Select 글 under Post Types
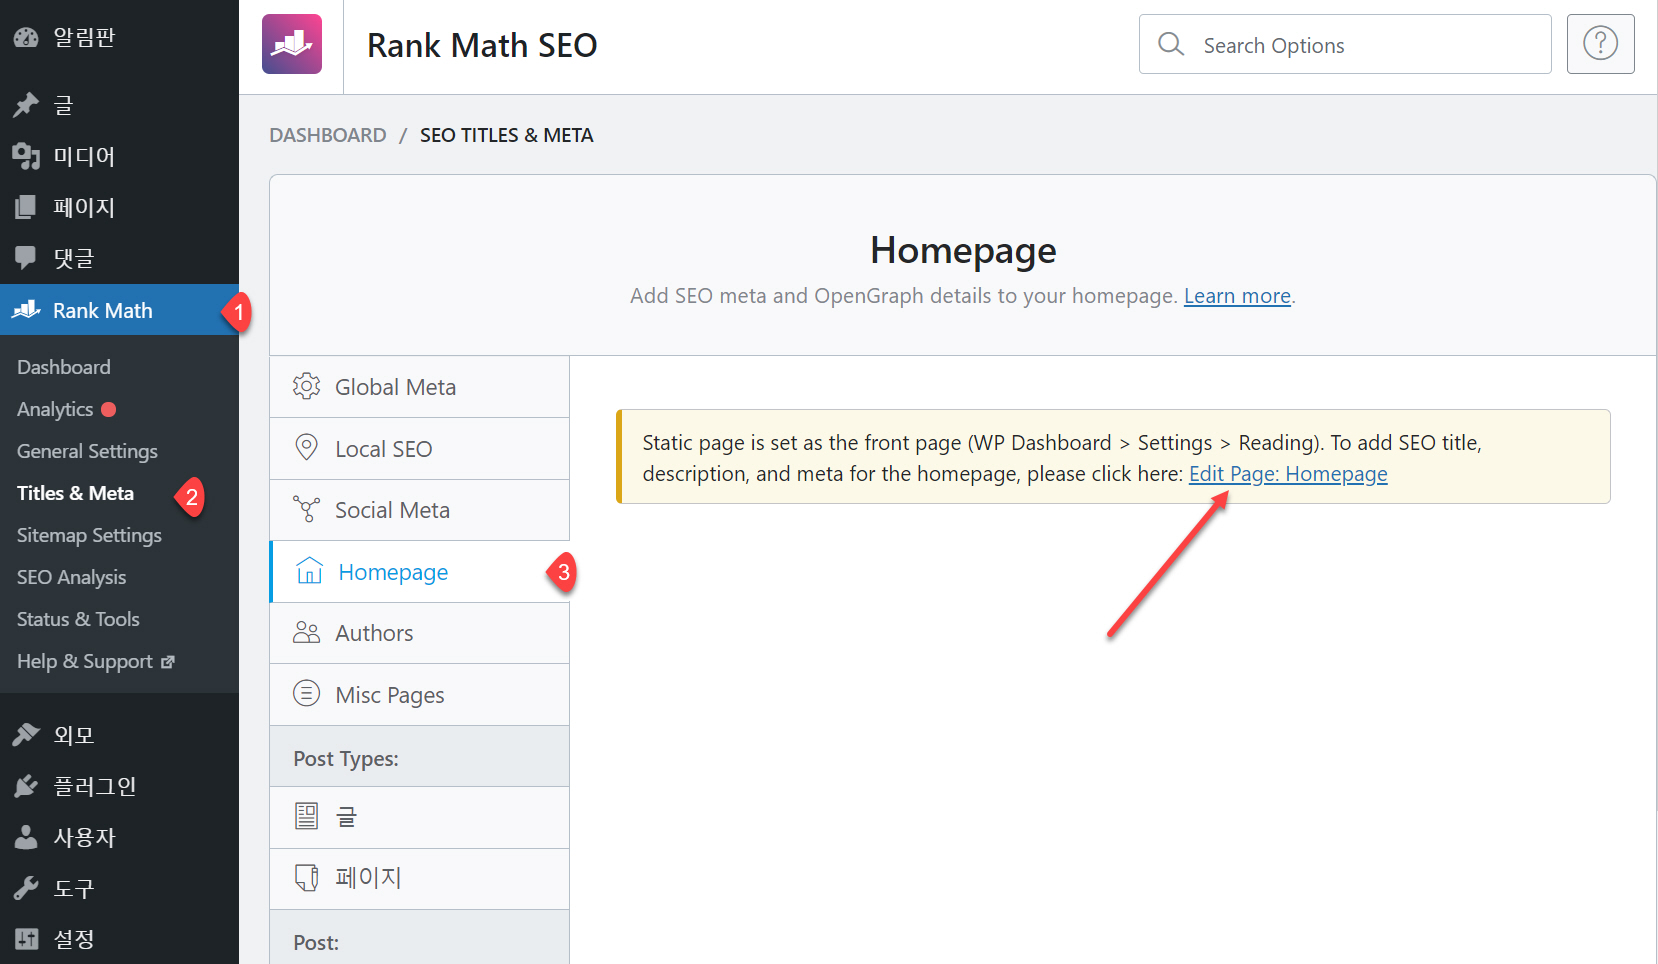 (x=419, y=818)
